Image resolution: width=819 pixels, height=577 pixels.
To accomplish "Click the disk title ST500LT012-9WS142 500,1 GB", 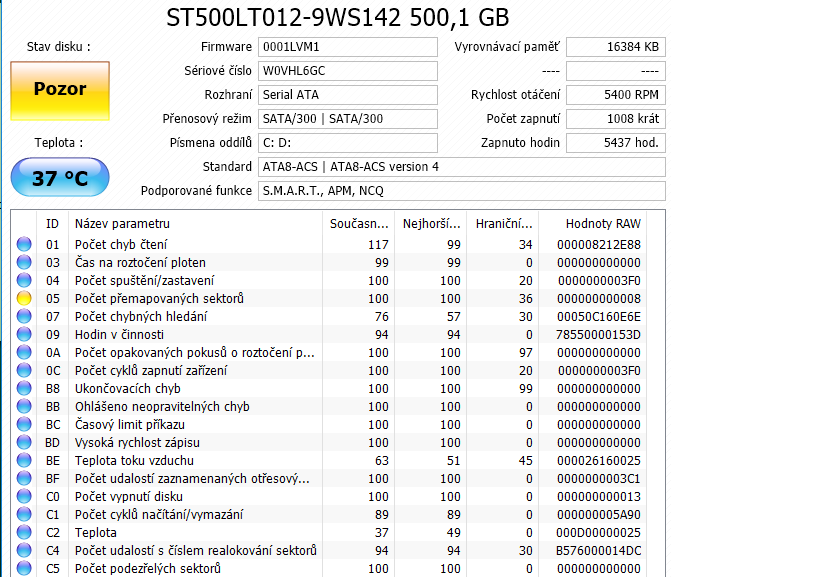I will point(337,18).
